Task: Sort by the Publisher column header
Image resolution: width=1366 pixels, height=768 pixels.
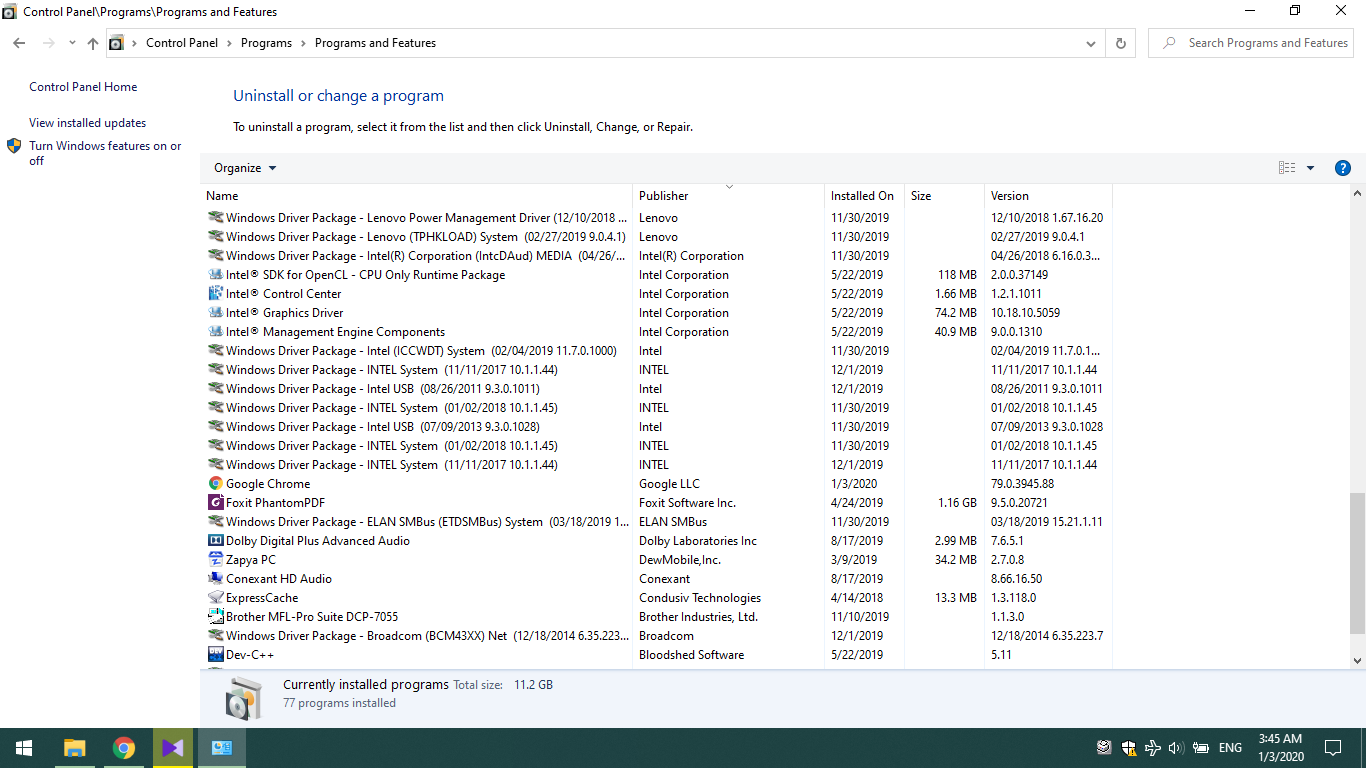Action: click(729, 196)
